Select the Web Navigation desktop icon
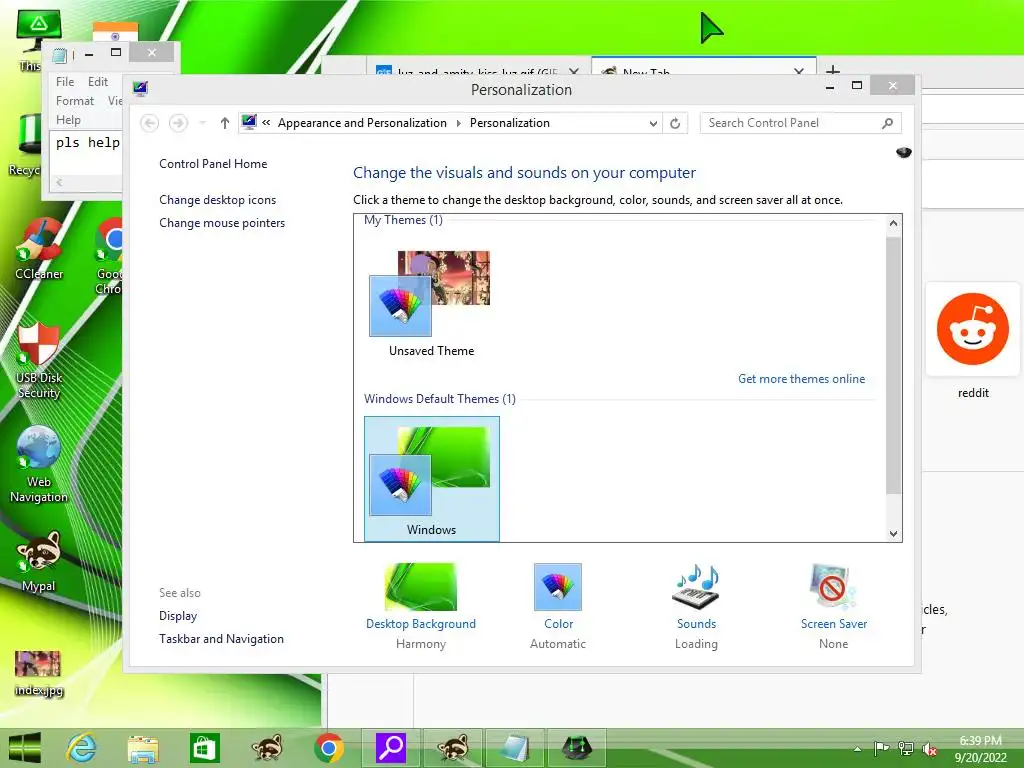This screenshot has width=1024, height=768. click(39, 465)
